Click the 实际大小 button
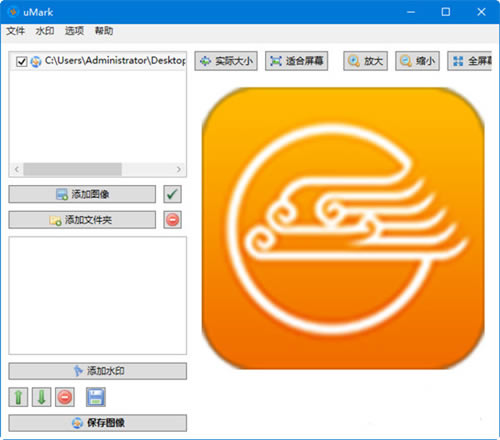Screen dimensions: 500x440 [226, 61]
